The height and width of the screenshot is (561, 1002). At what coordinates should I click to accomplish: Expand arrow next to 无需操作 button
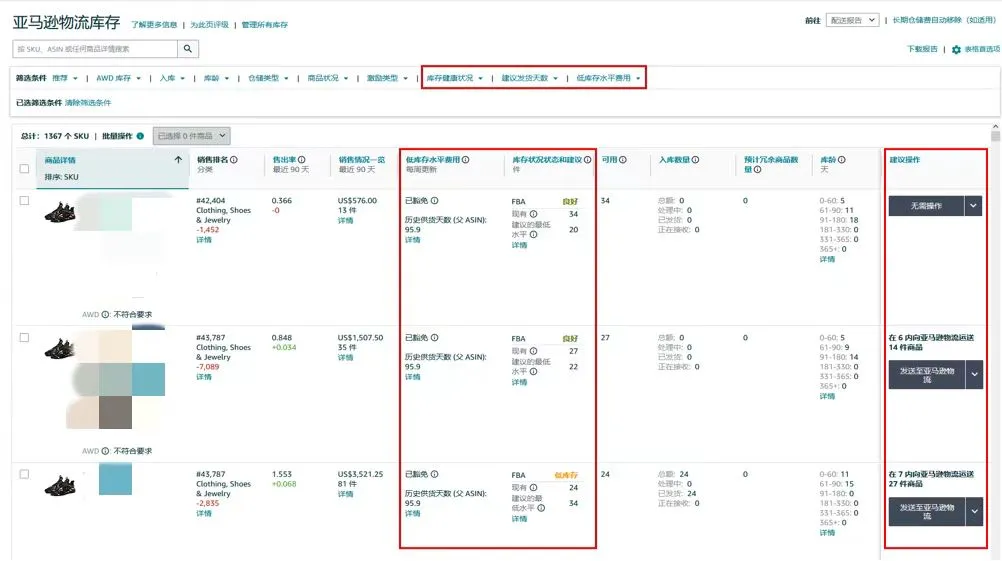pyautogui.click(x=974, y=205)
